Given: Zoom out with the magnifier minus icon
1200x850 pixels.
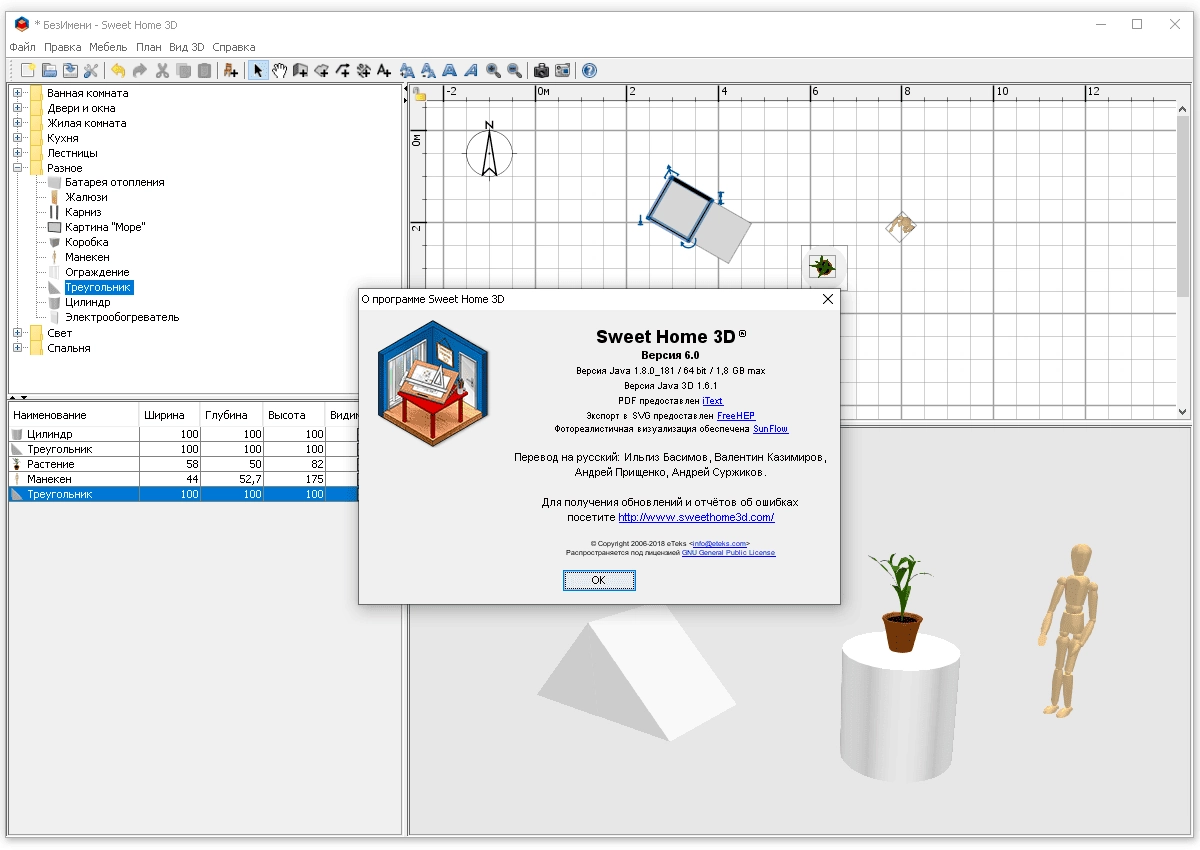Looking at the screenshot, I should coord(514,70).
